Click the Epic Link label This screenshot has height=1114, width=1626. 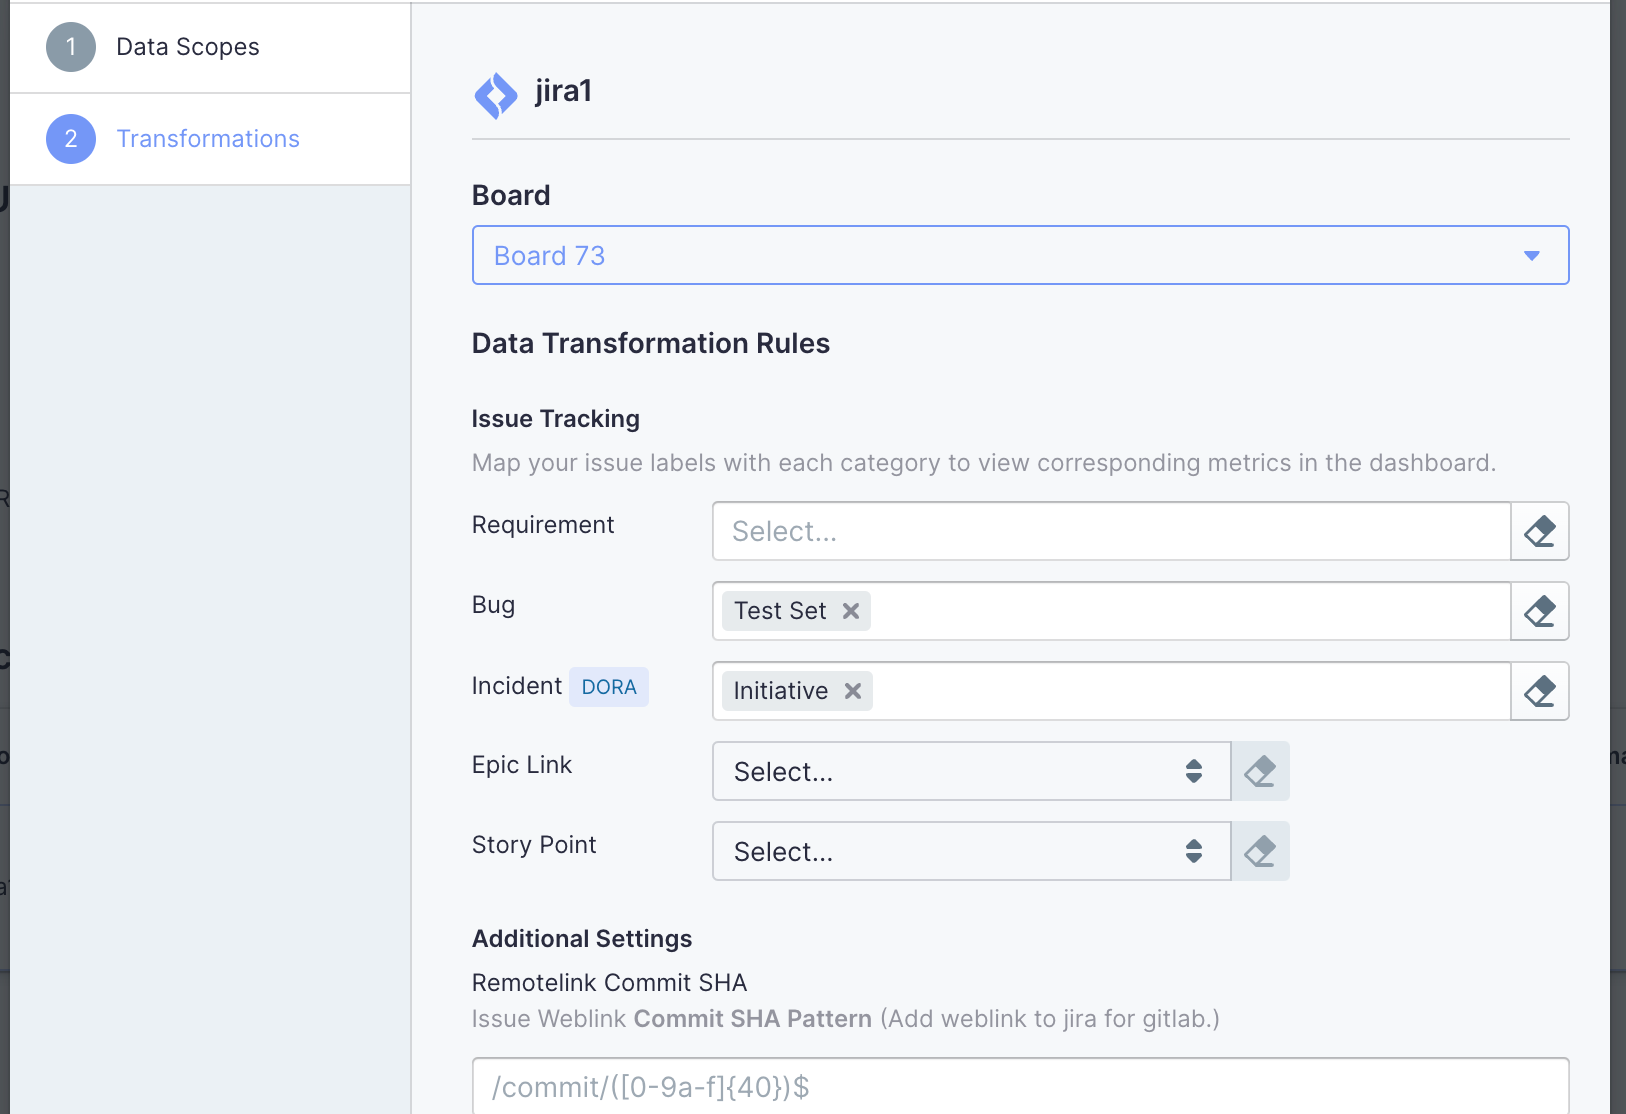click(522, 765)
